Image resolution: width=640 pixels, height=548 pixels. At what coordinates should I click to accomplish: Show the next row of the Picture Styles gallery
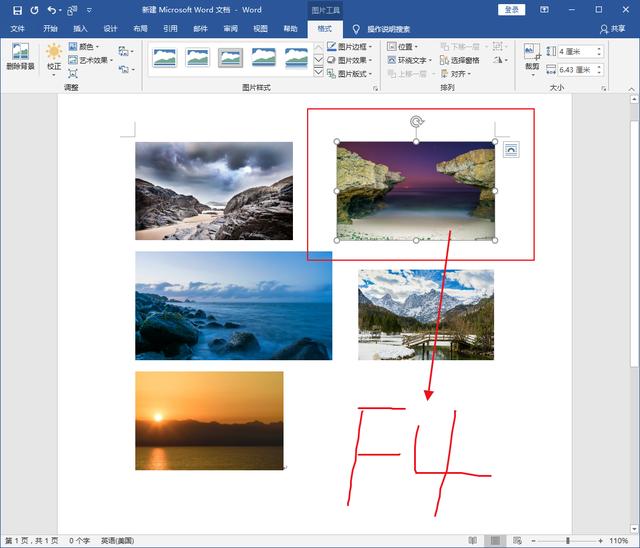(x=319, y=60)
